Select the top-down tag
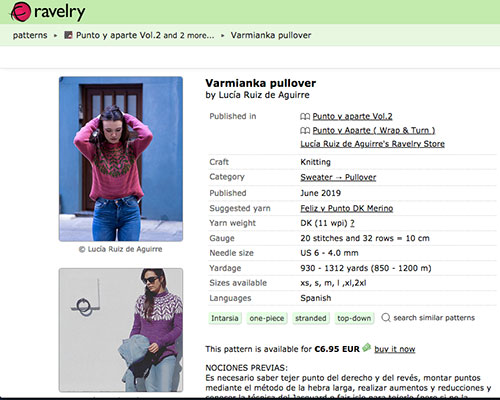 point(354,318)
